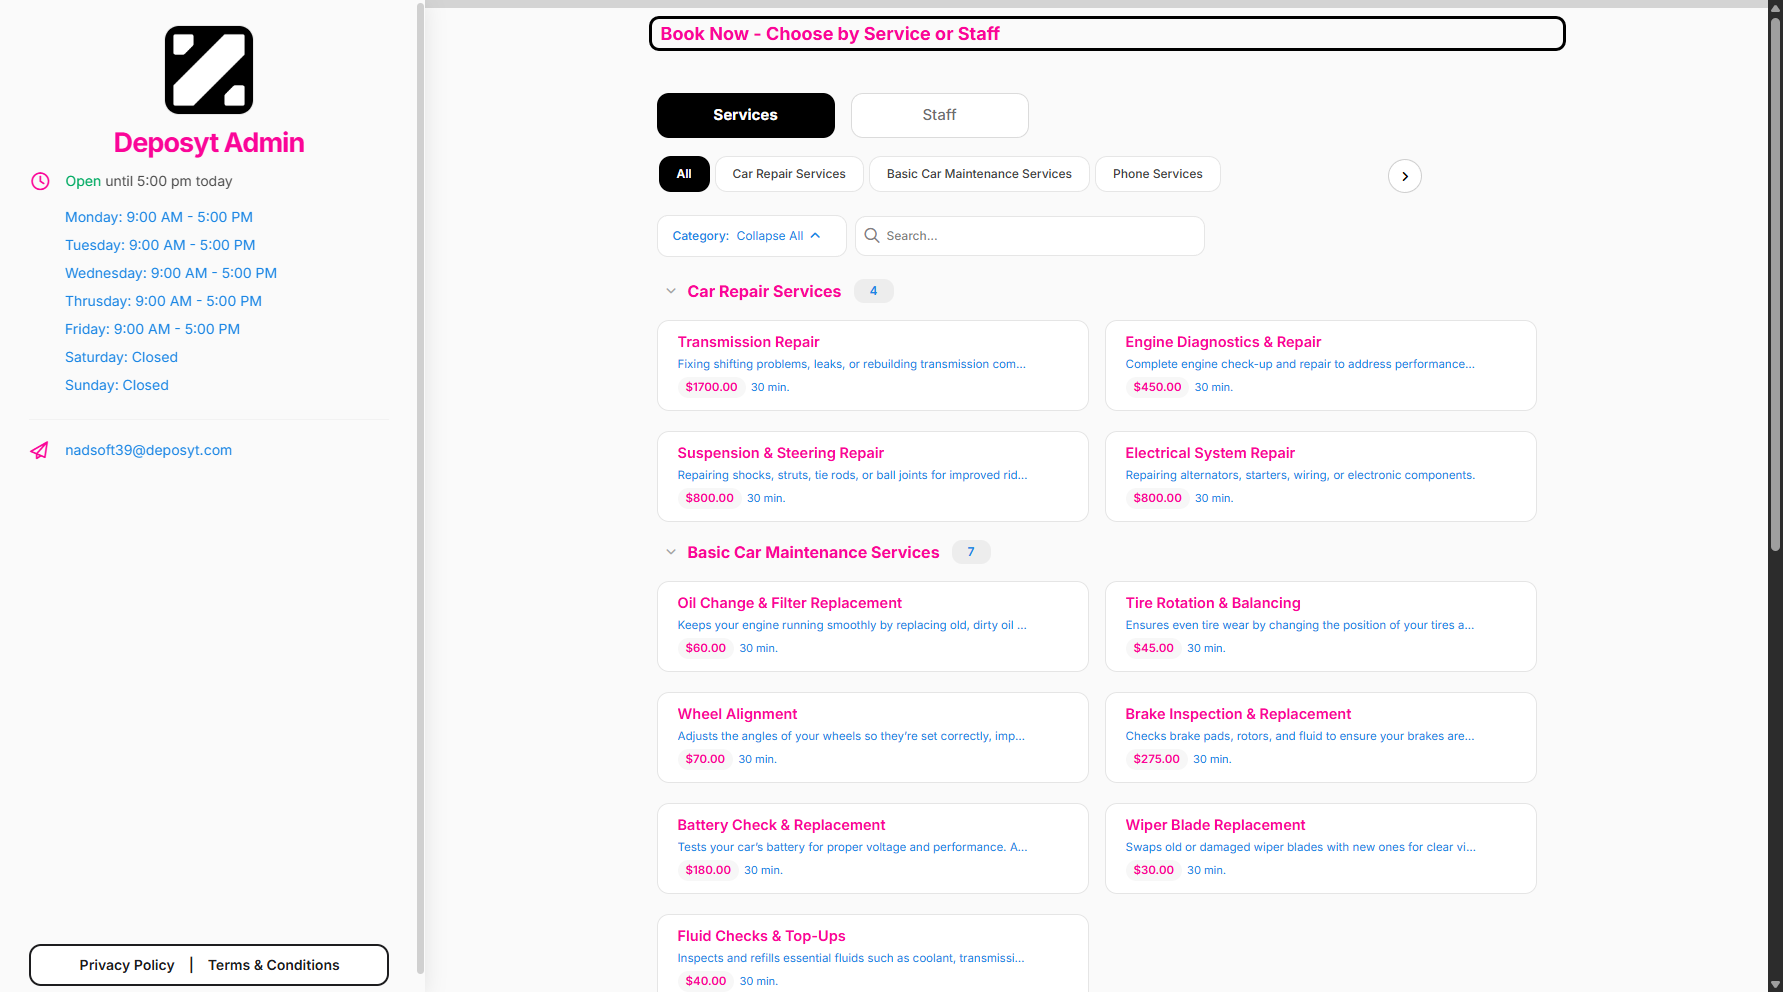Image resolution: width=1783 pixels, height=992 pixels.
Task: Click the Monday: 9:00 AM - 5:00 PM hours
Action: point(159,217)
